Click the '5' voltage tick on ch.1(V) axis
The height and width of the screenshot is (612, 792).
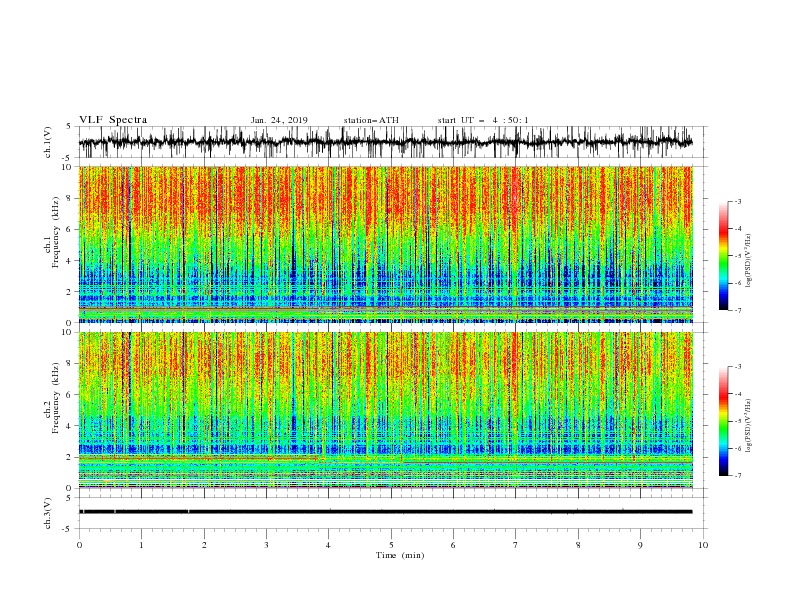click(69, 126)
